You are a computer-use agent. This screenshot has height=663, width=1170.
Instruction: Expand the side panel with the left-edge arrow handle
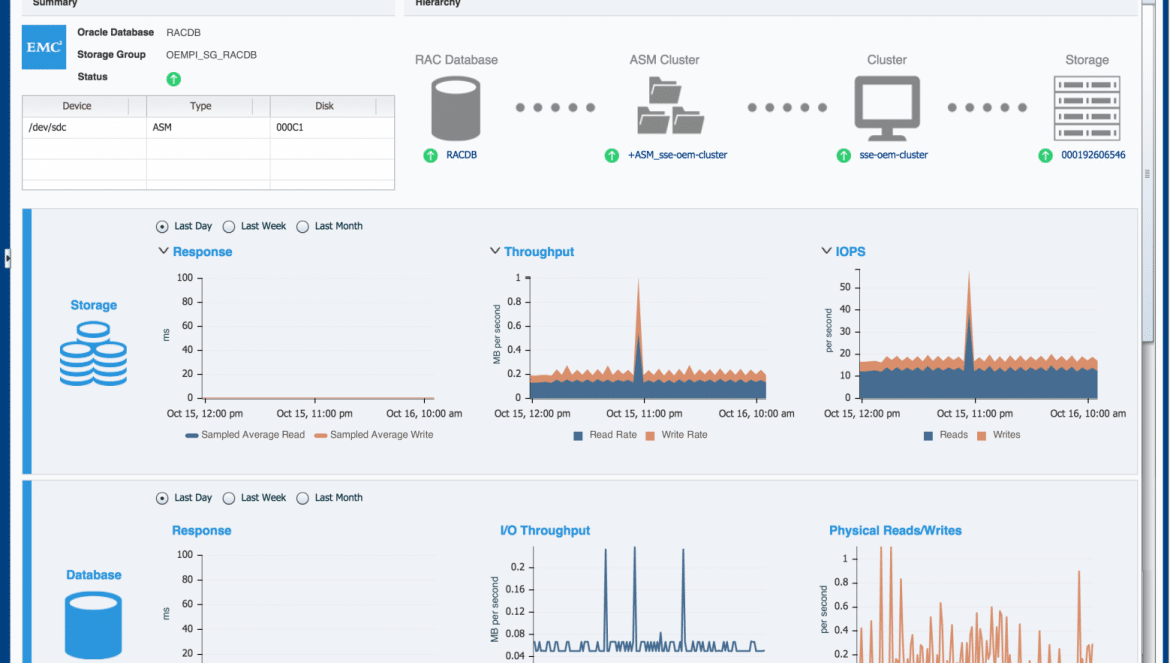click(7, 258)
